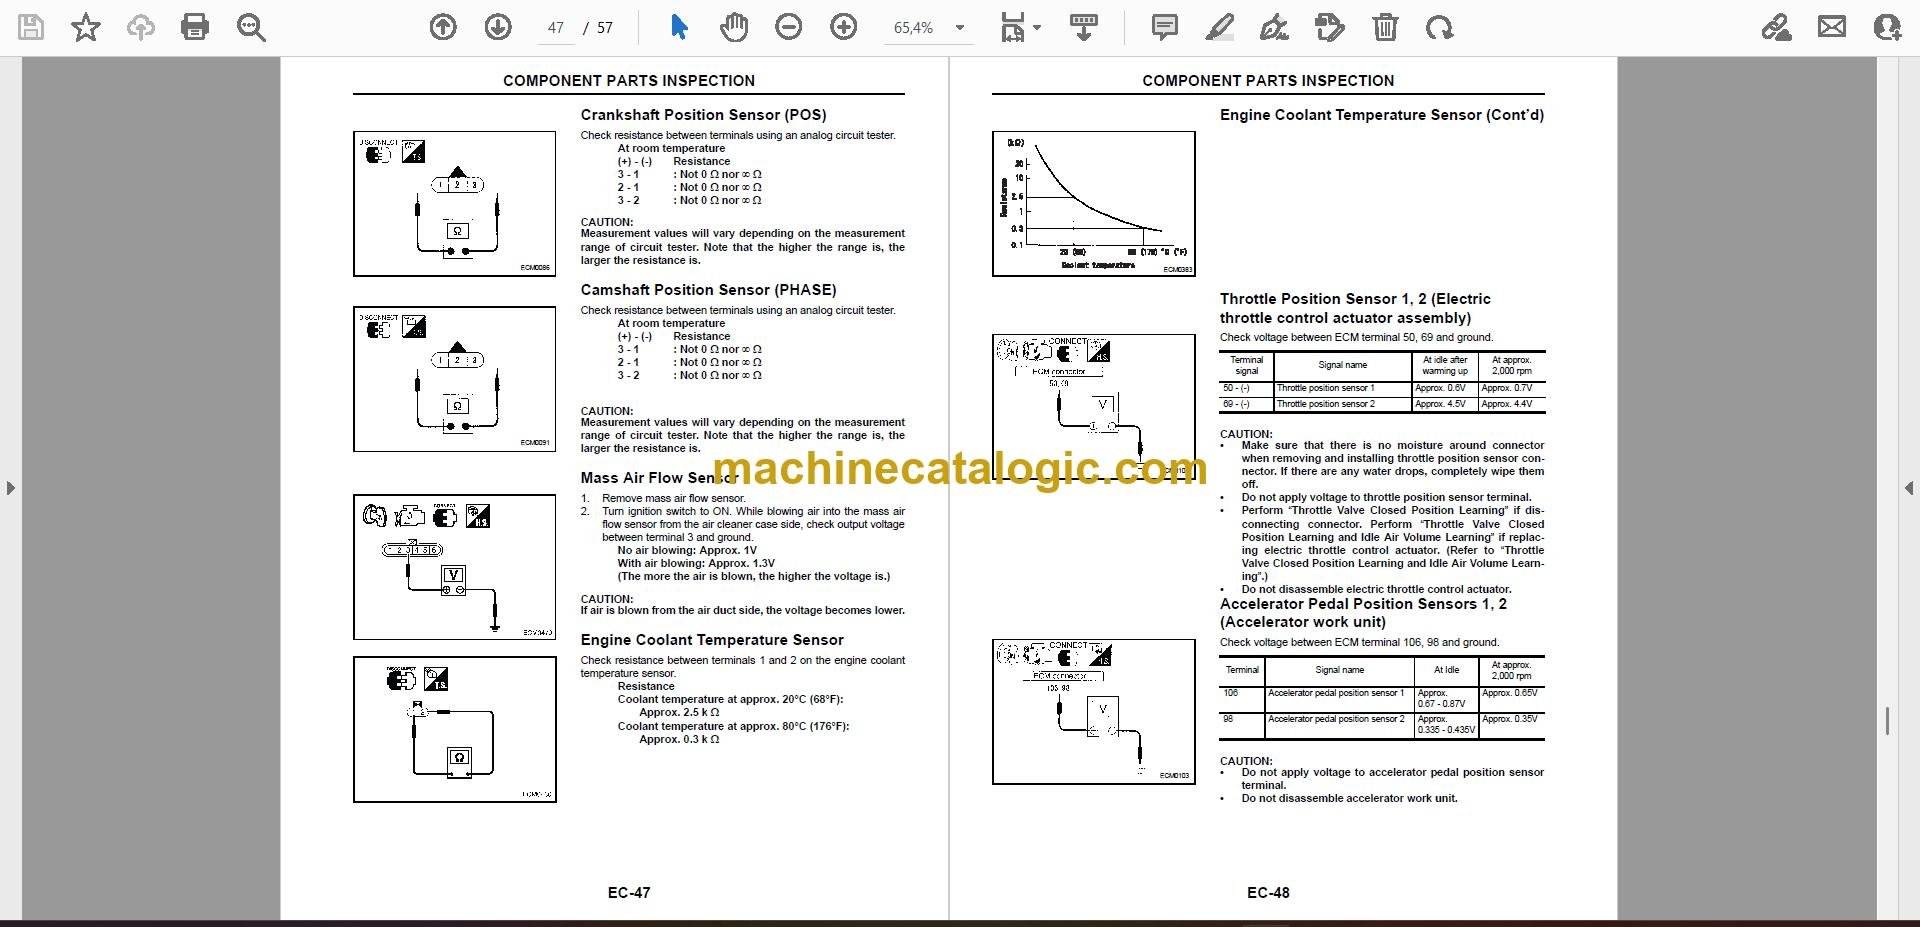Image resolution: width=1920 pixels, height=927 pixels.
Task: Click page label EC-48
Action: pyautogui.click(x=1268, y=893)
